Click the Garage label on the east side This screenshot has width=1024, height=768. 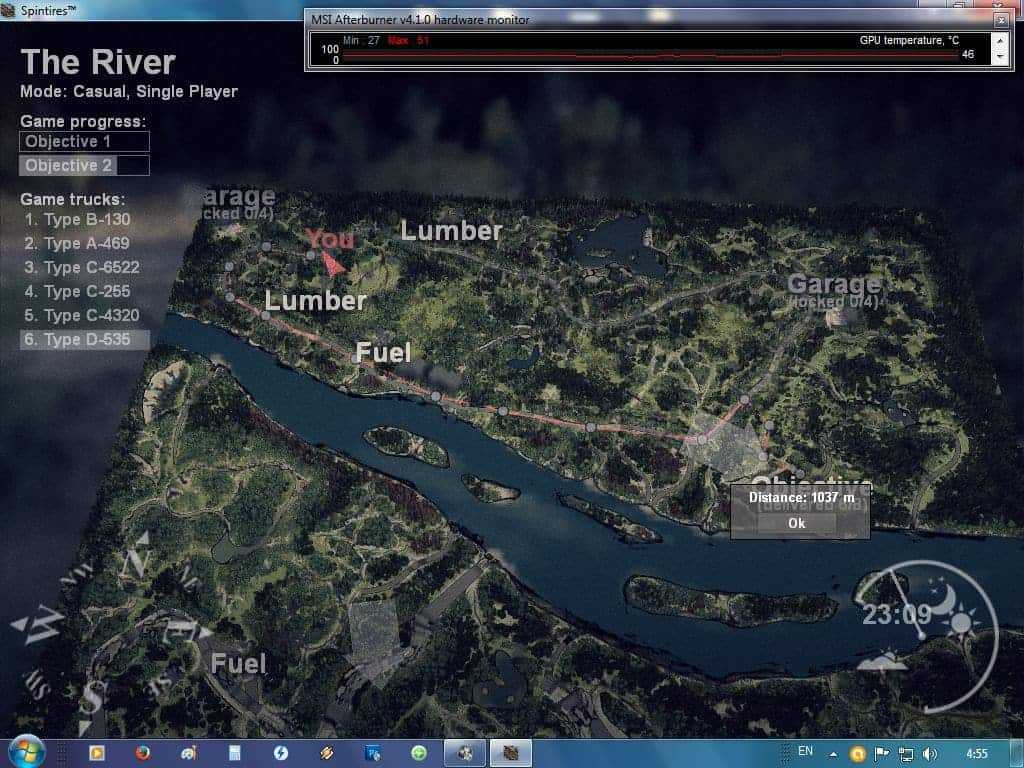pos(834,284)
